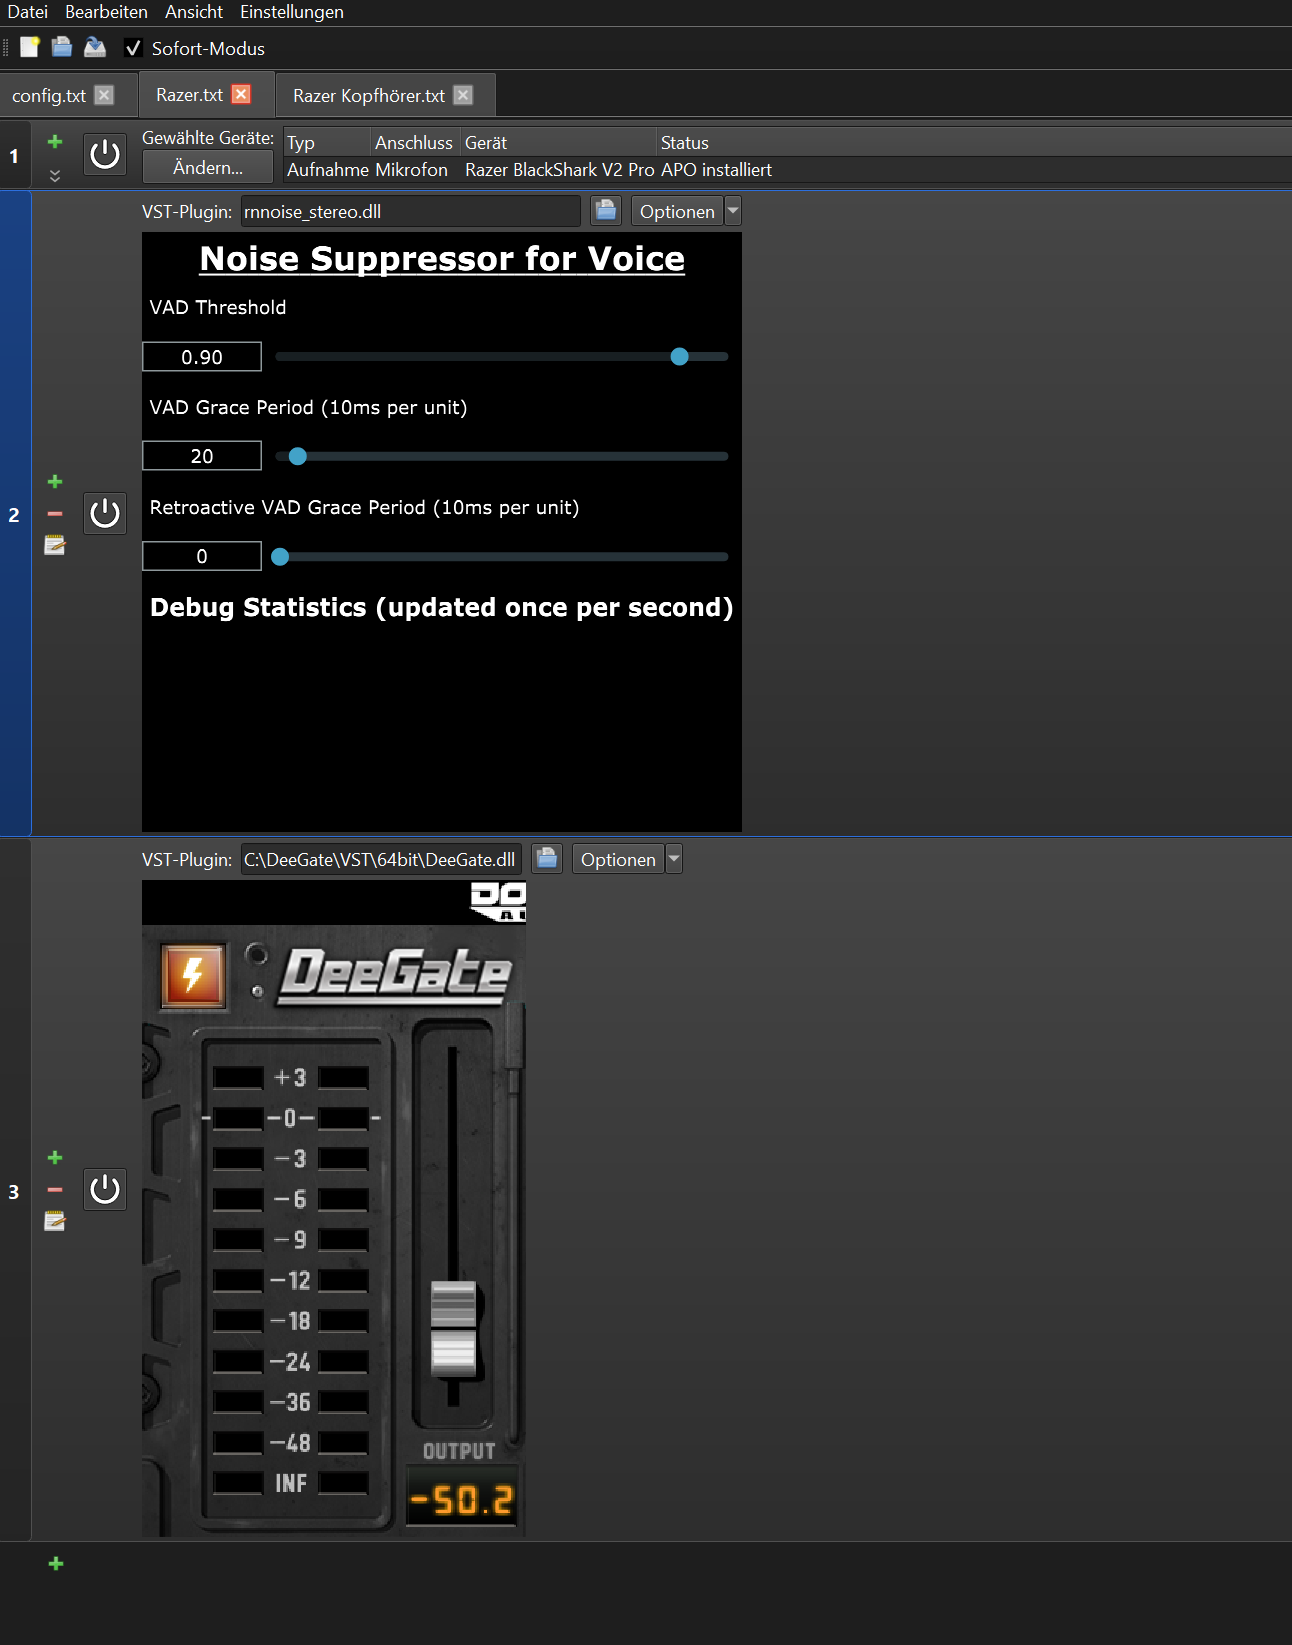Open the Datei menu
The image size is (1292, 1645).
[x=27, y=12]
